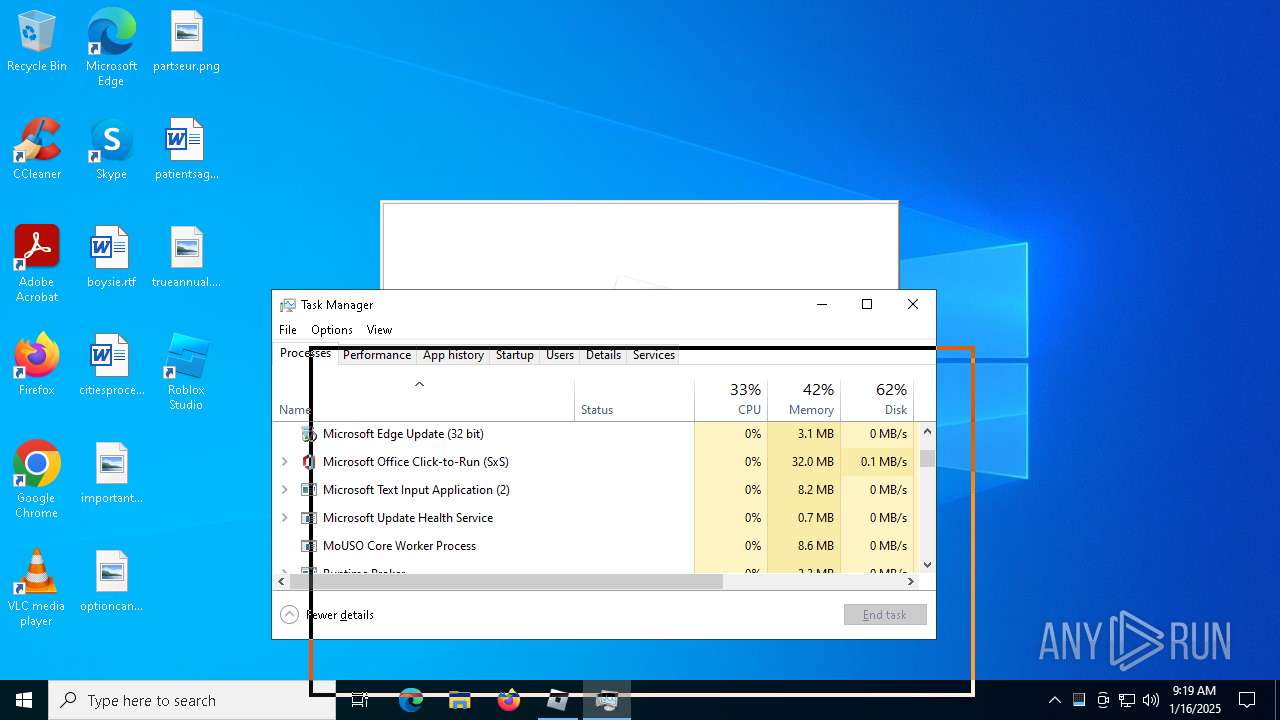This screenshot has width=1280, height=720.
Task: Open the File menu in Task Manager
Action: pos(288,330)
